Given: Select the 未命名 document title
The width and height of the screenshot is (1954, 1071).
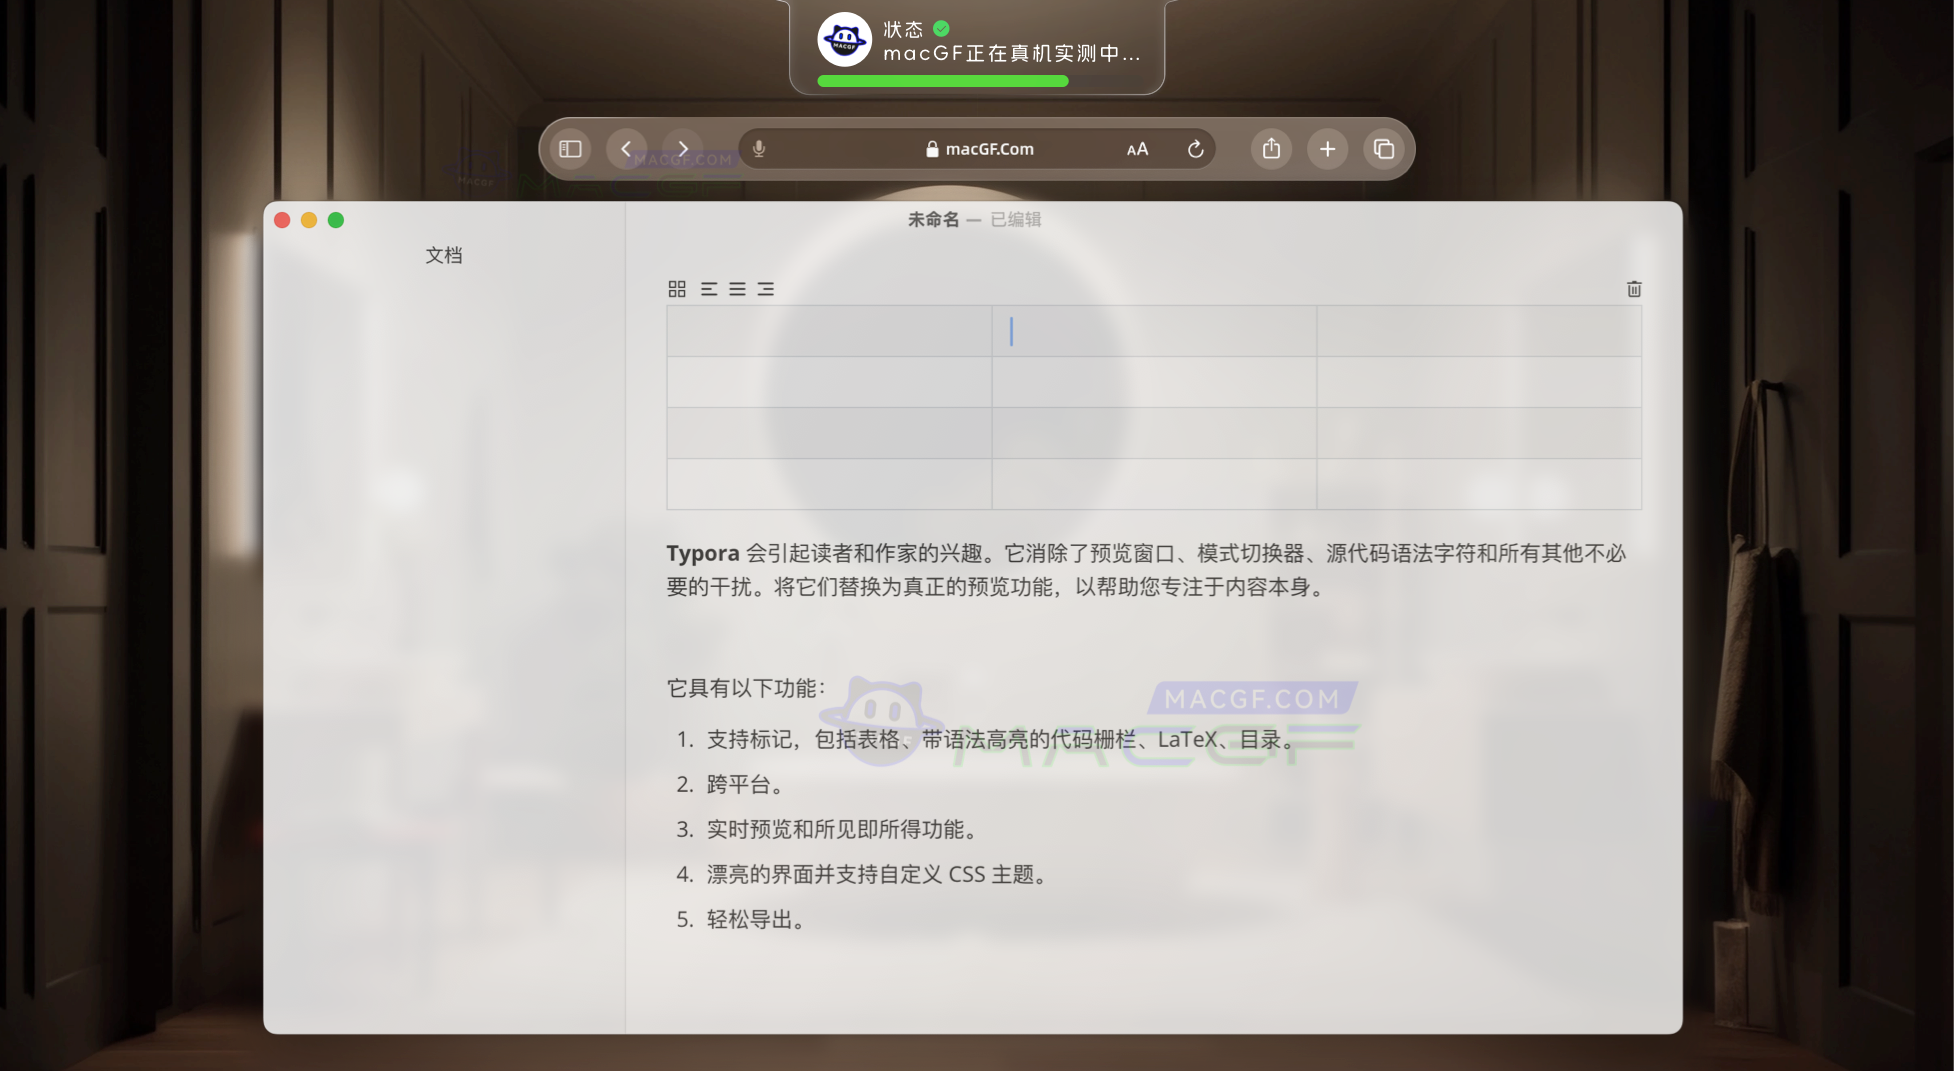Looking at the screenshot, I should pyautogui.click(x=932, y=219).
